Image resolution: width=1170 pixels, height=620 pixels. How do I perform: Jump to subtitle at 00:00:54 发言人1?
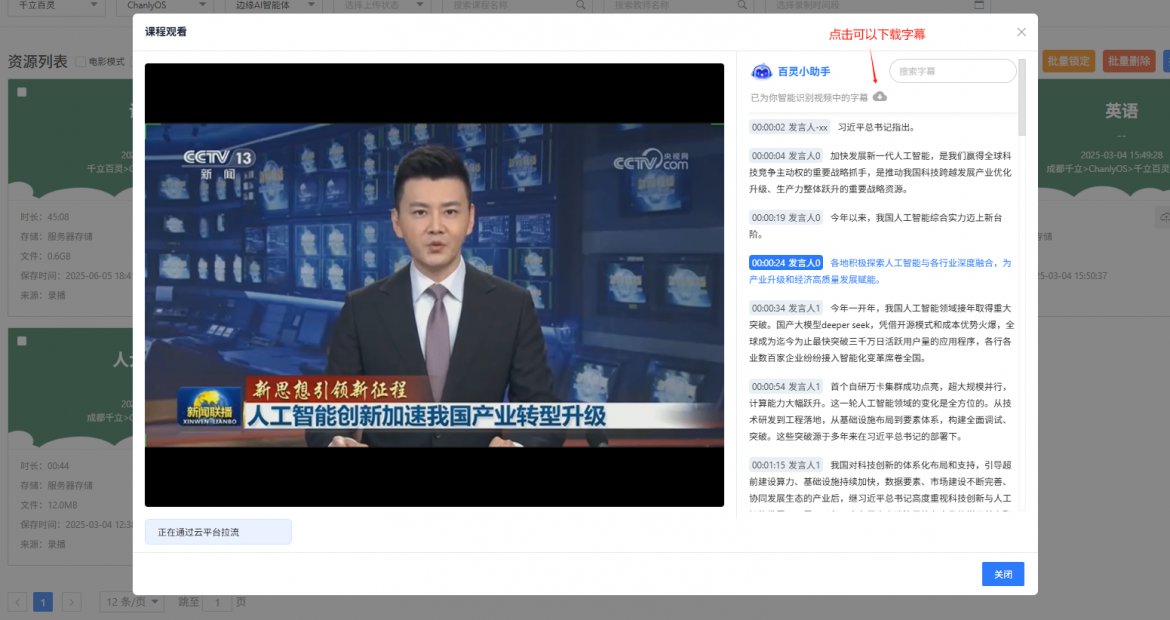tap(786, 387)
